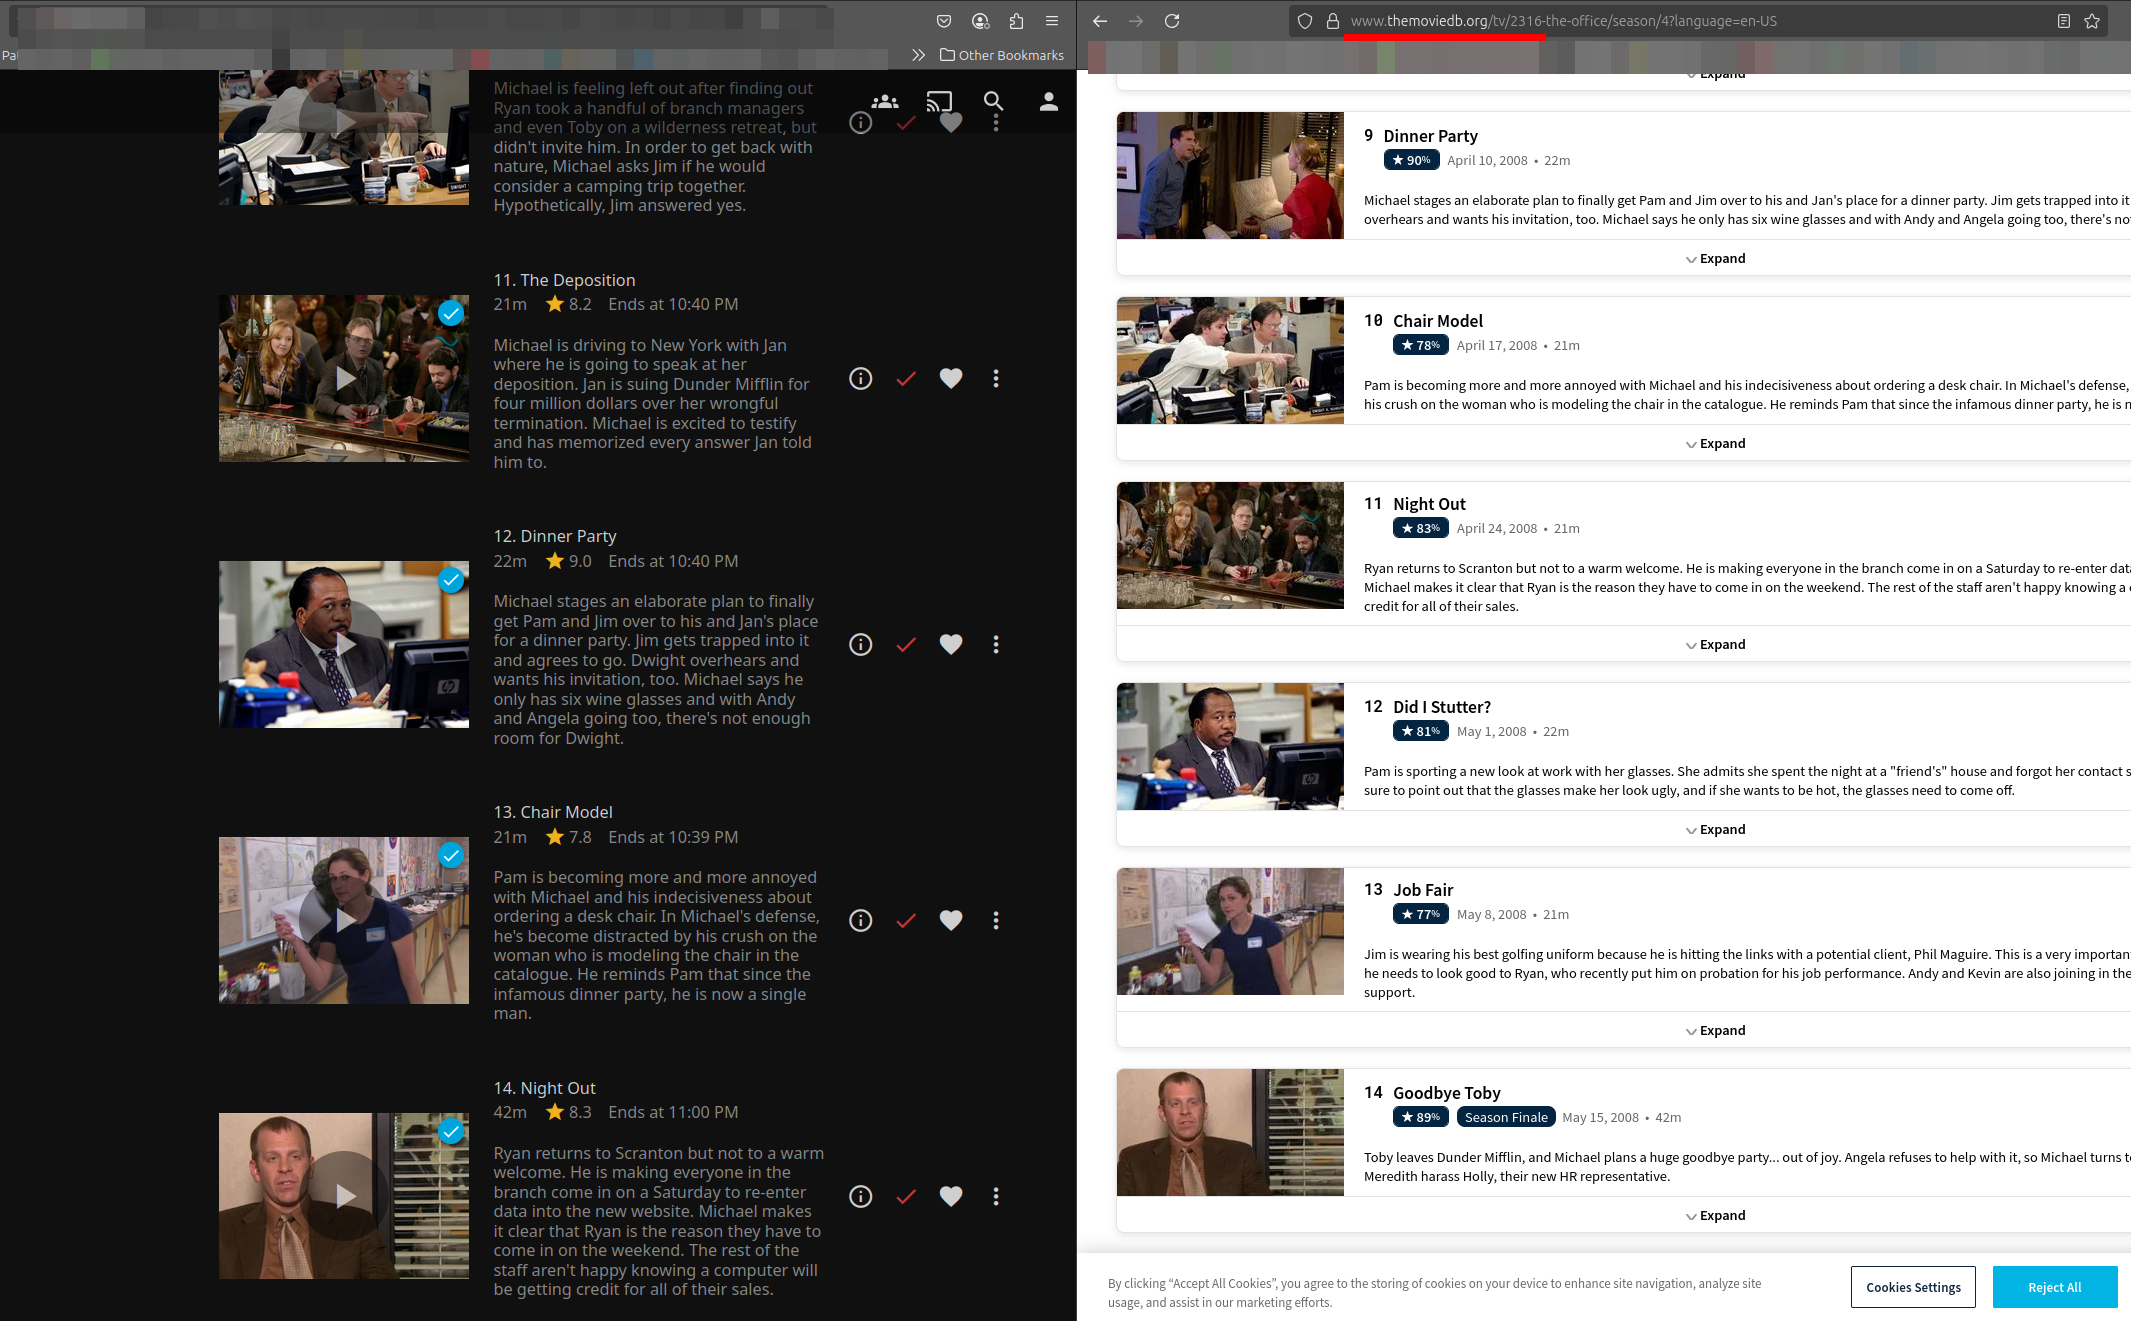Toggle played checkmark for The Deposition
Image resolution: width=2131 pixels, height=1321 pixels.
point(906,379)
